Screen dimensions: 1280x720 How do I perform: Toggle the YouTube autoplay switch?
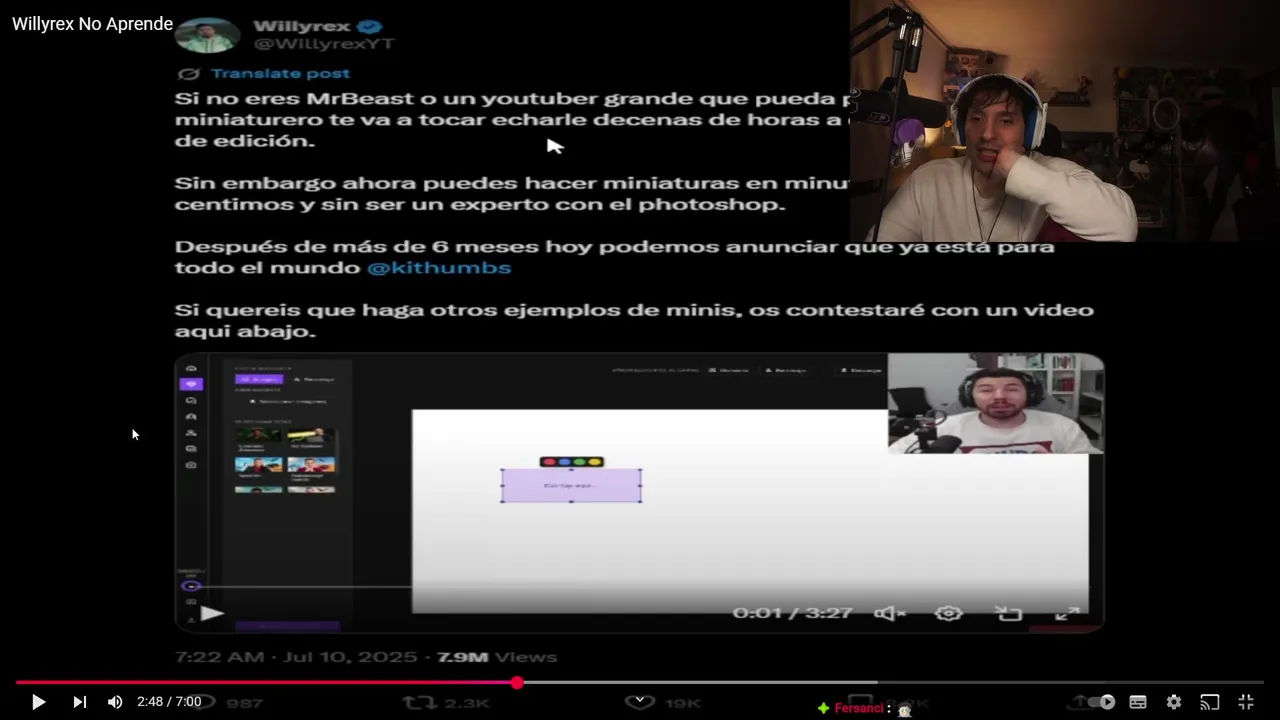[1101, 702]
